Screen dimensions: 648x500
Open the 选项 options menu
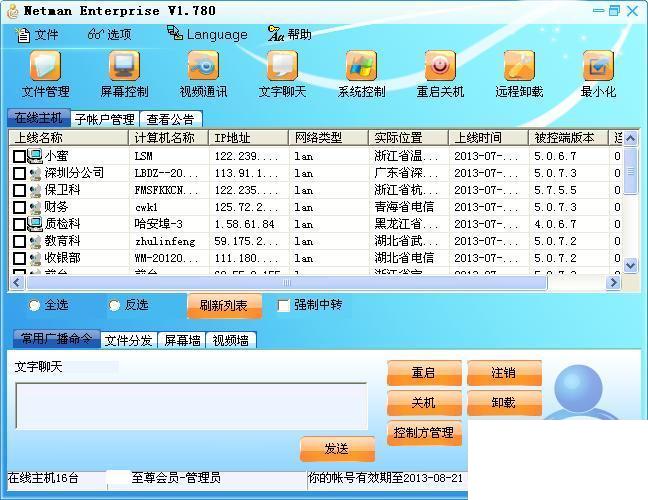[x=110, y=34]
